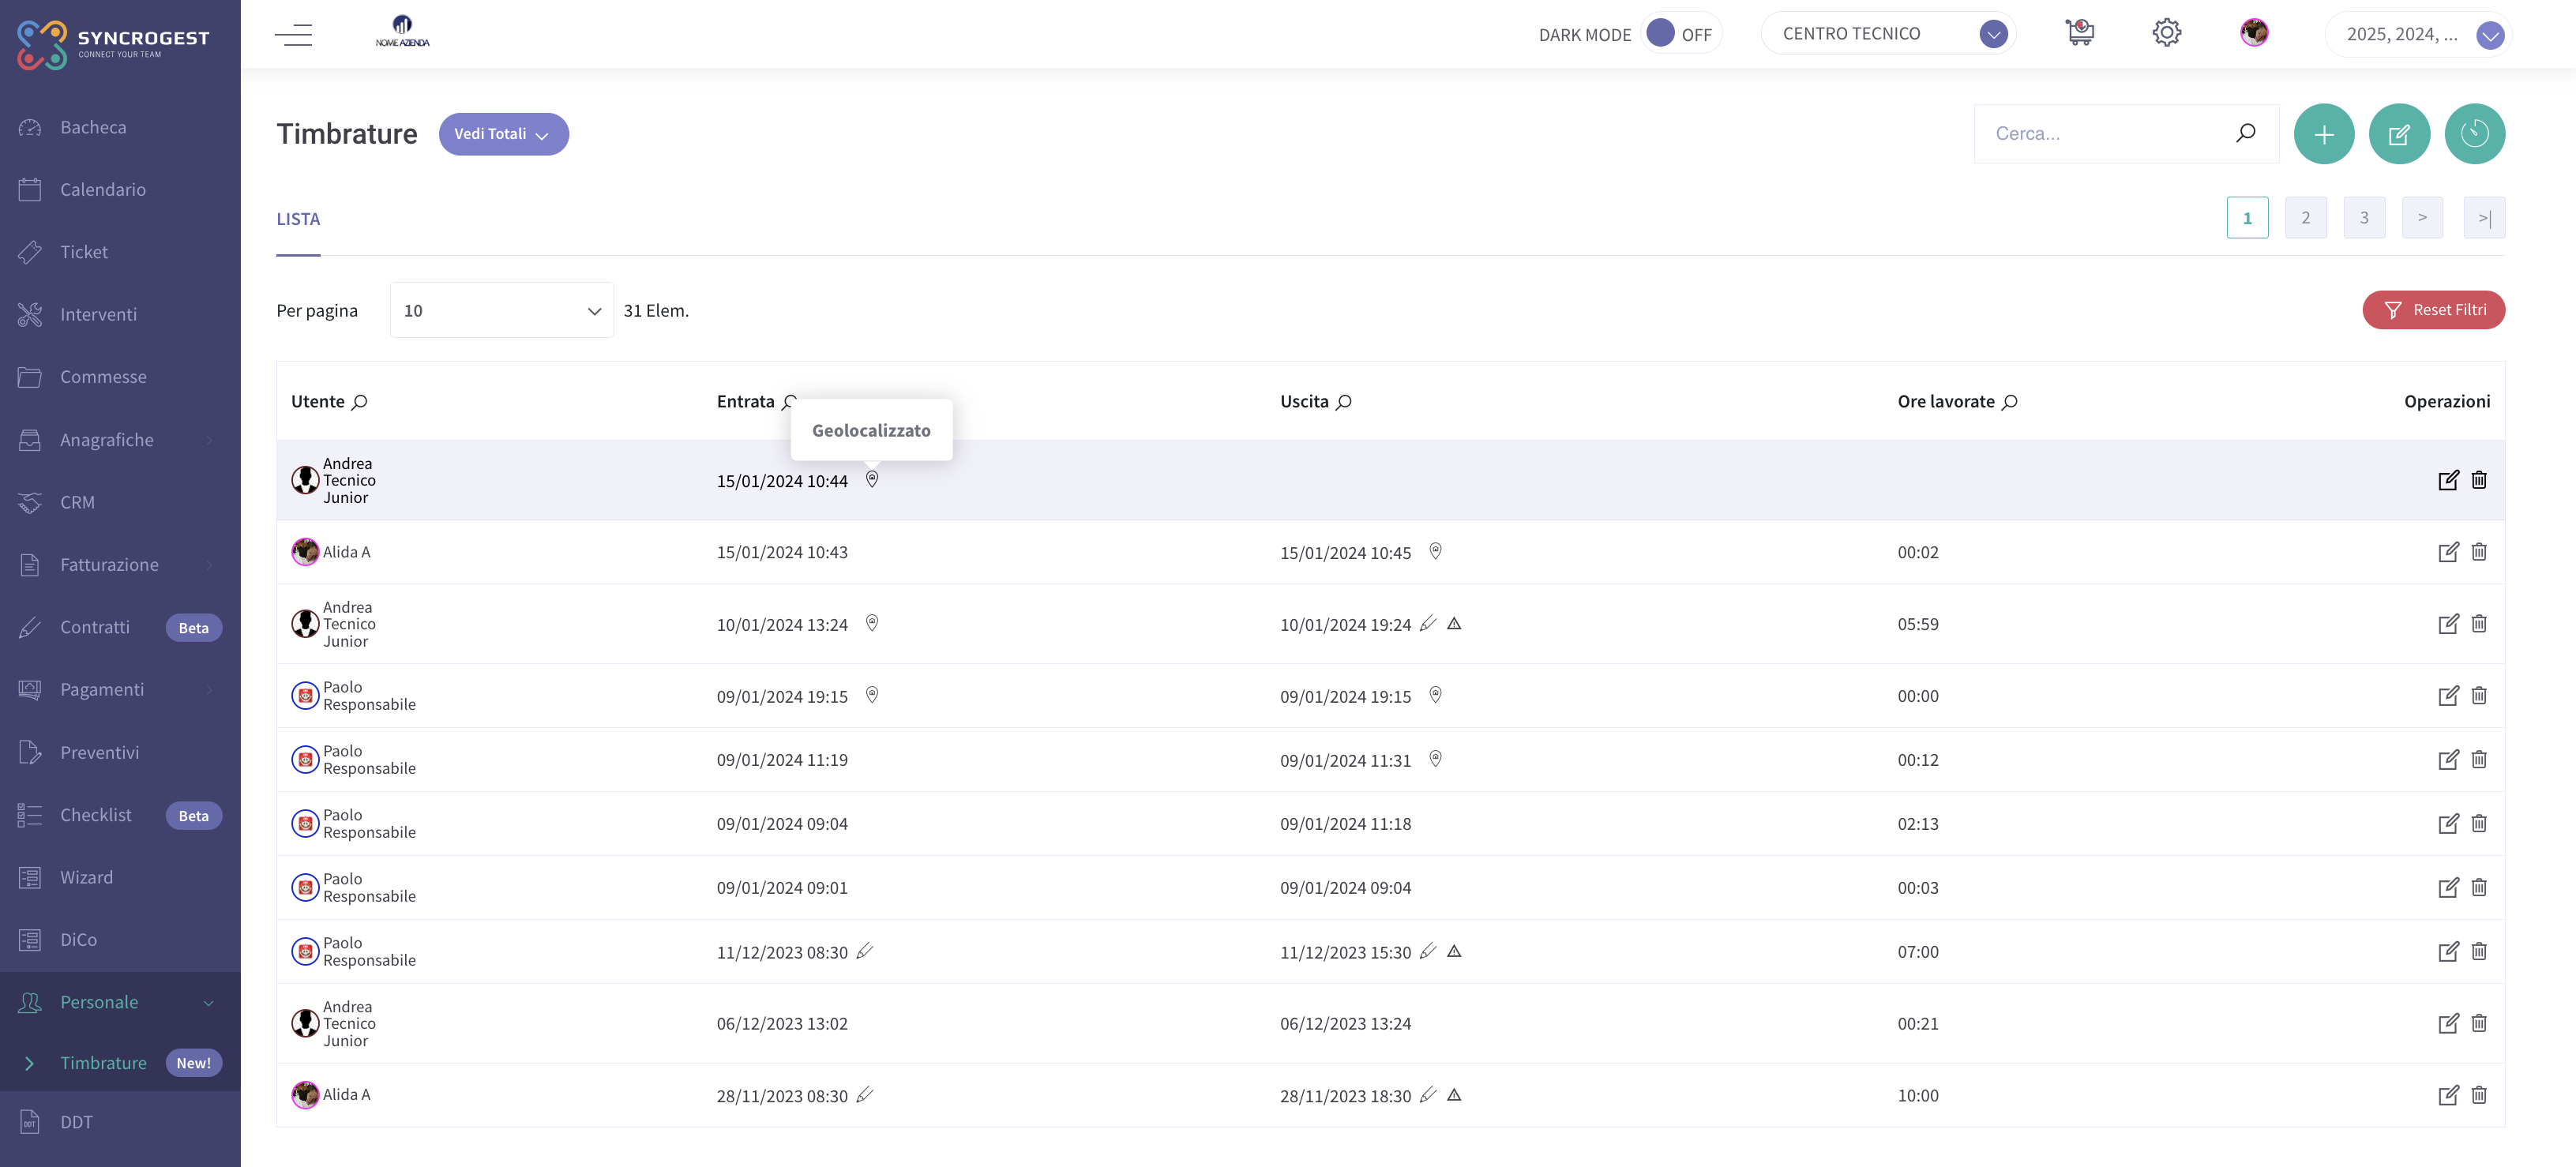Open the year selector 2025, 2024 dropdown
Image resolution: width=2576 pixels, height=1167 pixels.
(2418, 34)
